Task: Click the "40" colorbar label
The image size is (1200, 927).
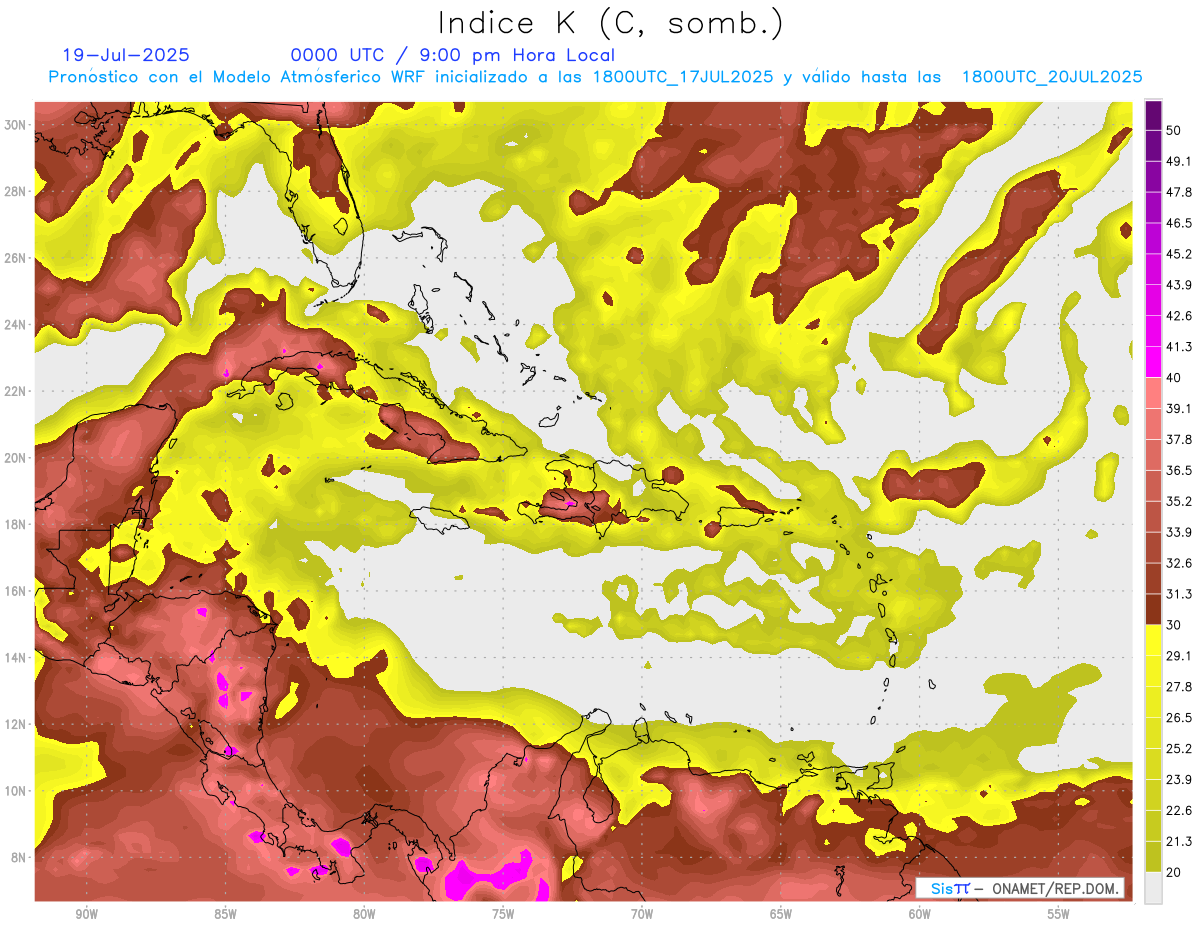Action: pos(1175,378)
